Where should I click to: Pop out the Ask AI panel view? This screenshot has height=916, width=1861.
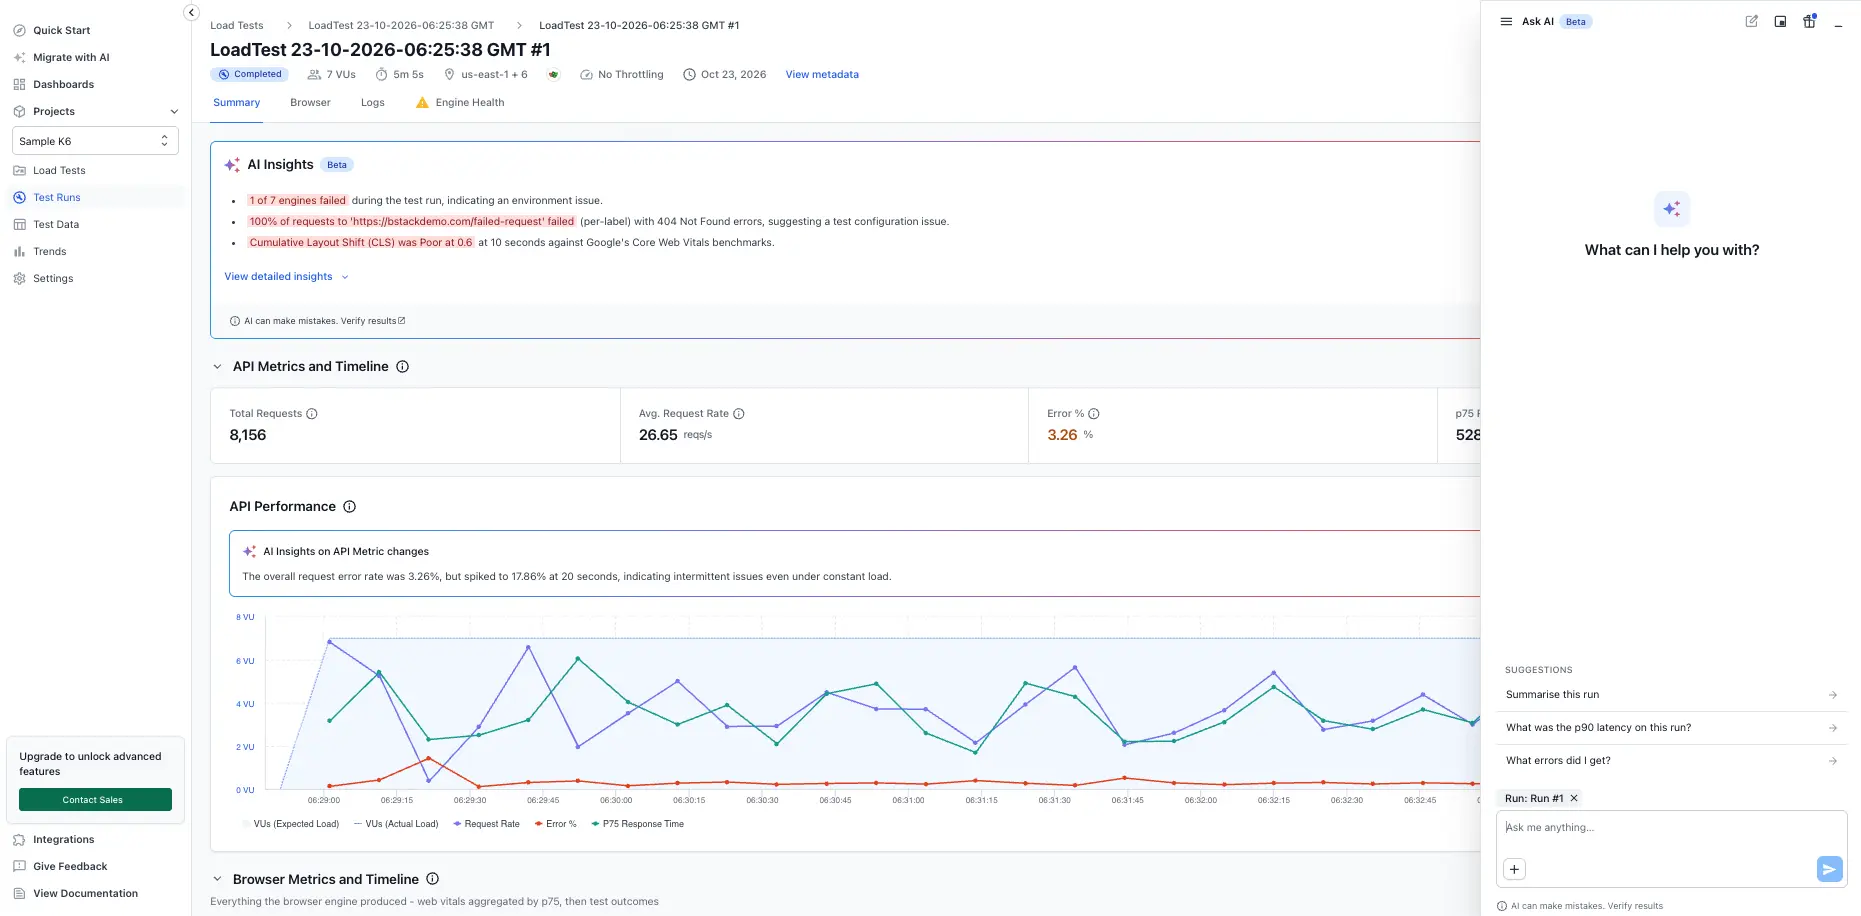(x=1780, y=21)
